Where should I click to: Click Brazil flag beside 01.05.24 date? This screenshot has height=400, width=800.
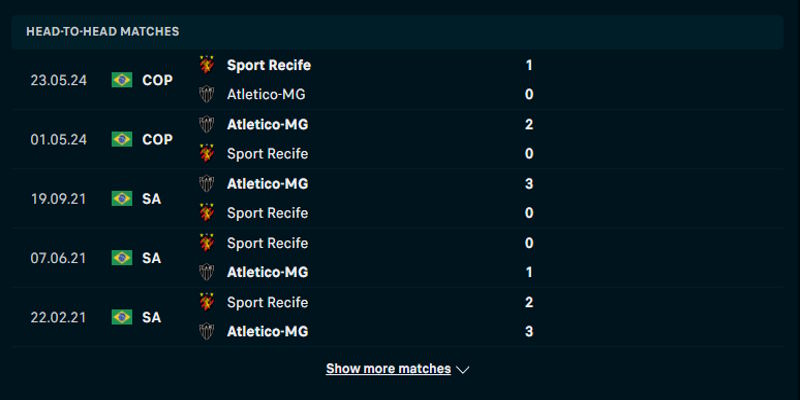tap(122, 139)
